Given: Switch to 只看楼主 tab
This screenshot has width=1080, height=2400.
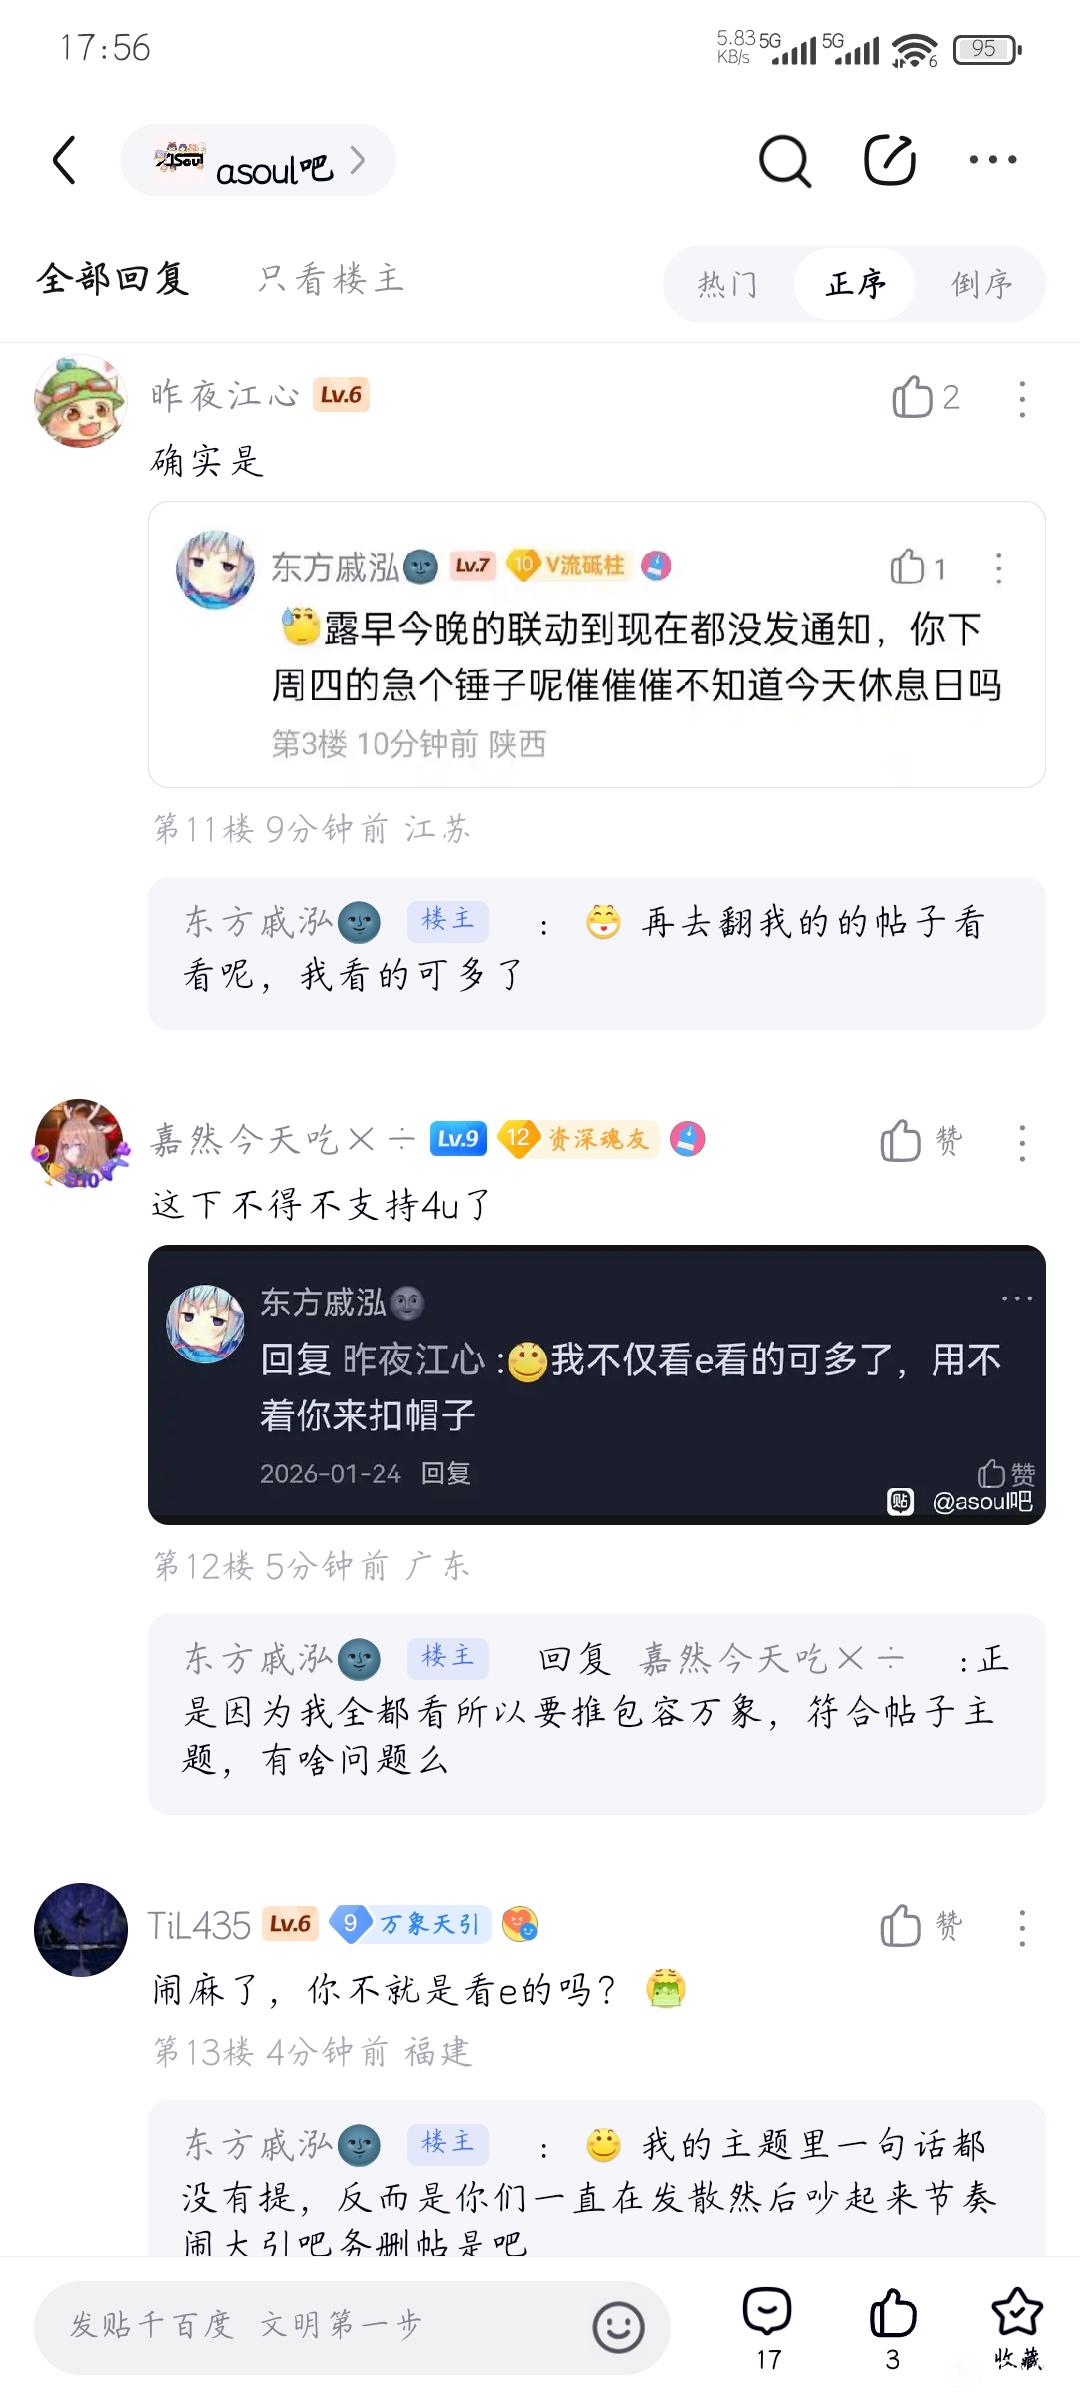Looking at the screenshot, I should pos(331,279).
